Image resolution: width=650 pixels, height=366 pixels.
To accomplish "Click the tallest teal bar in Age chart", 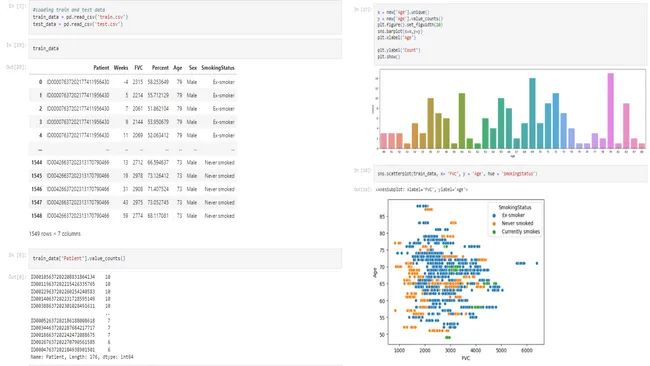I will pos(532,113).
